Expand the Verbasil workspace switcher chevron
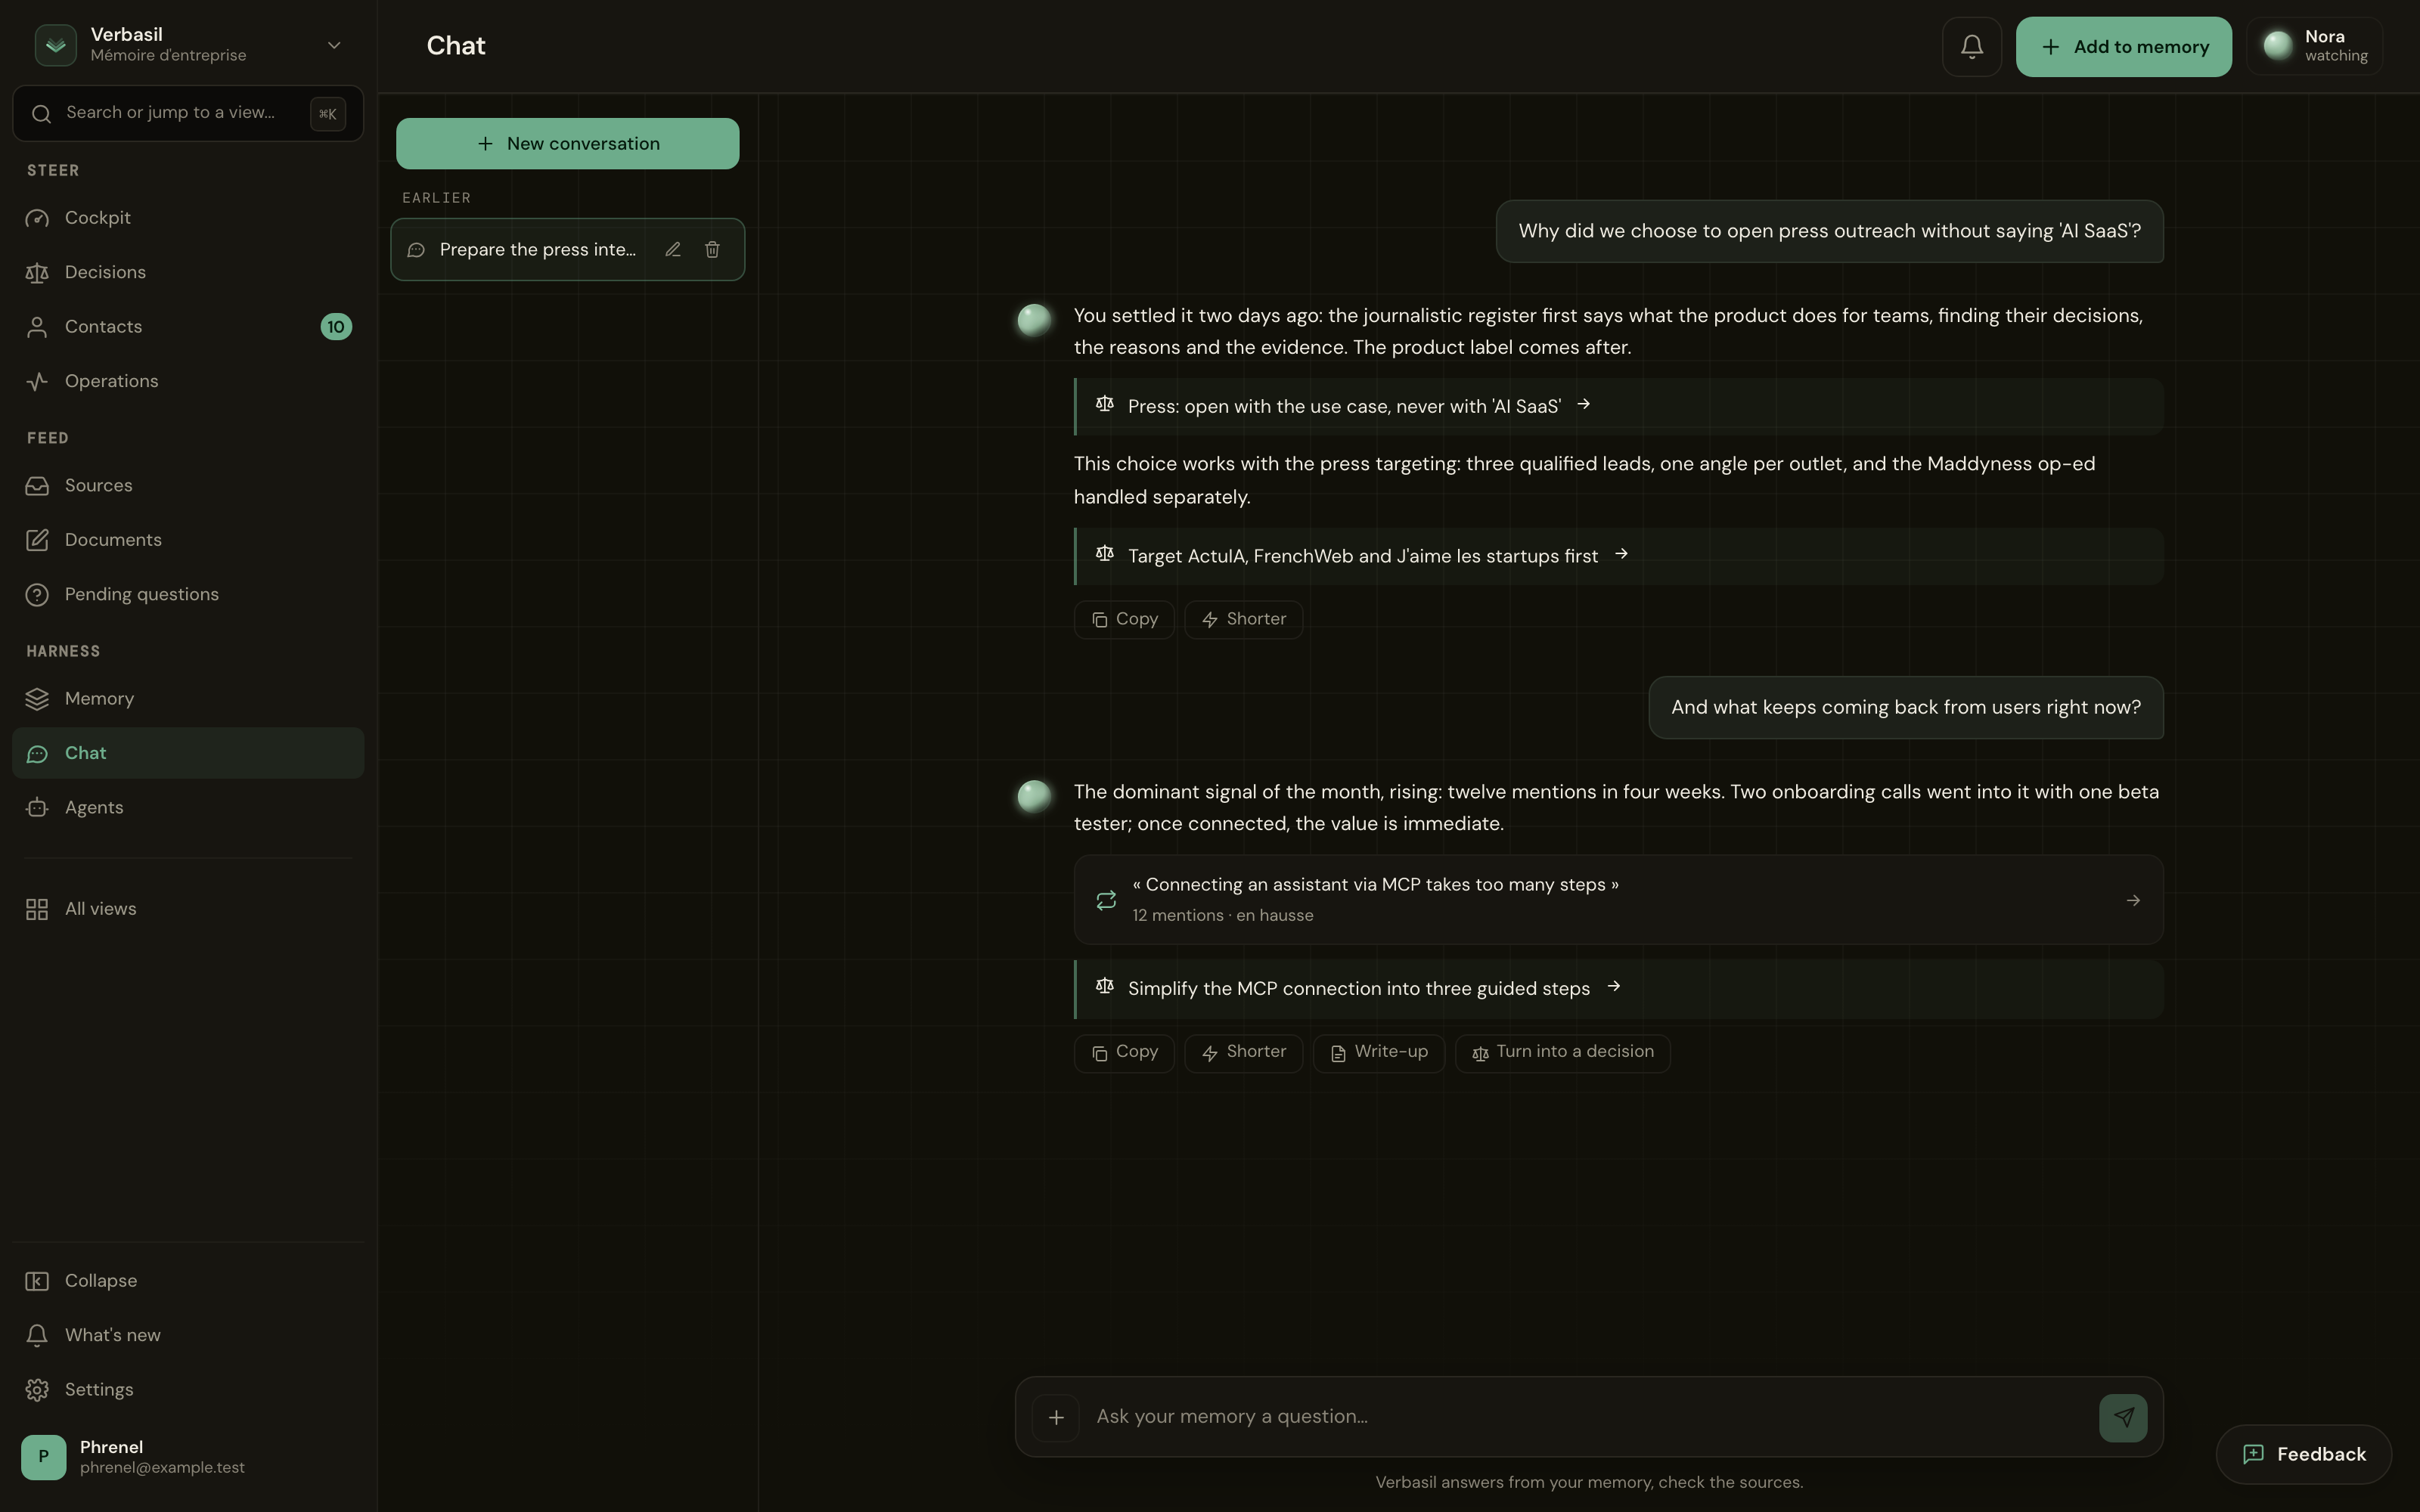This screenshot has width=2420, height=1512. coord(334,46)
